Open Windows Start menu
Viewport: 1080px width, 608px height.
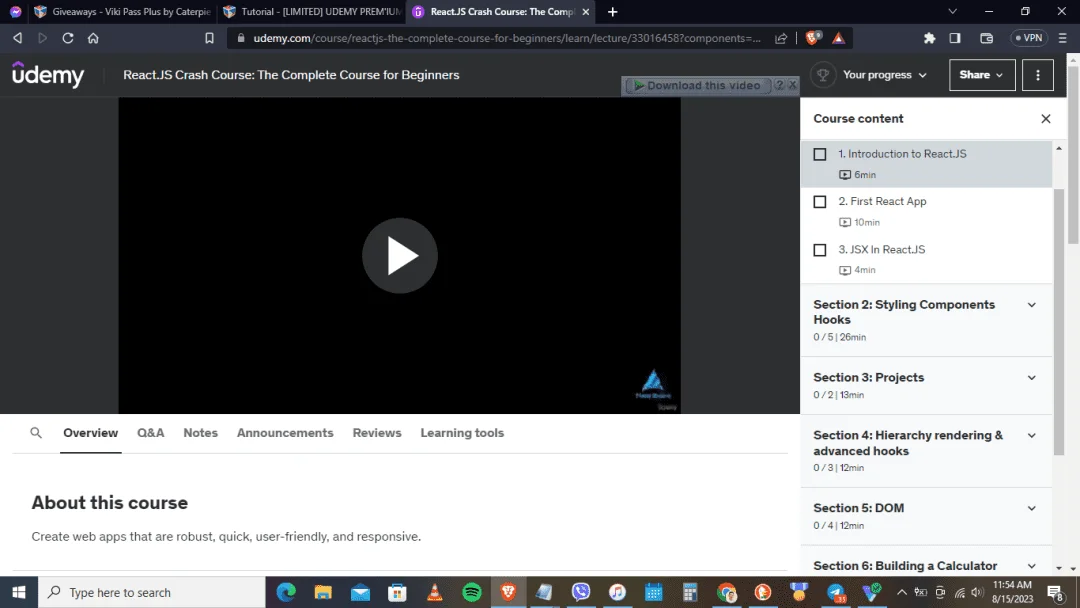(19, 592)
